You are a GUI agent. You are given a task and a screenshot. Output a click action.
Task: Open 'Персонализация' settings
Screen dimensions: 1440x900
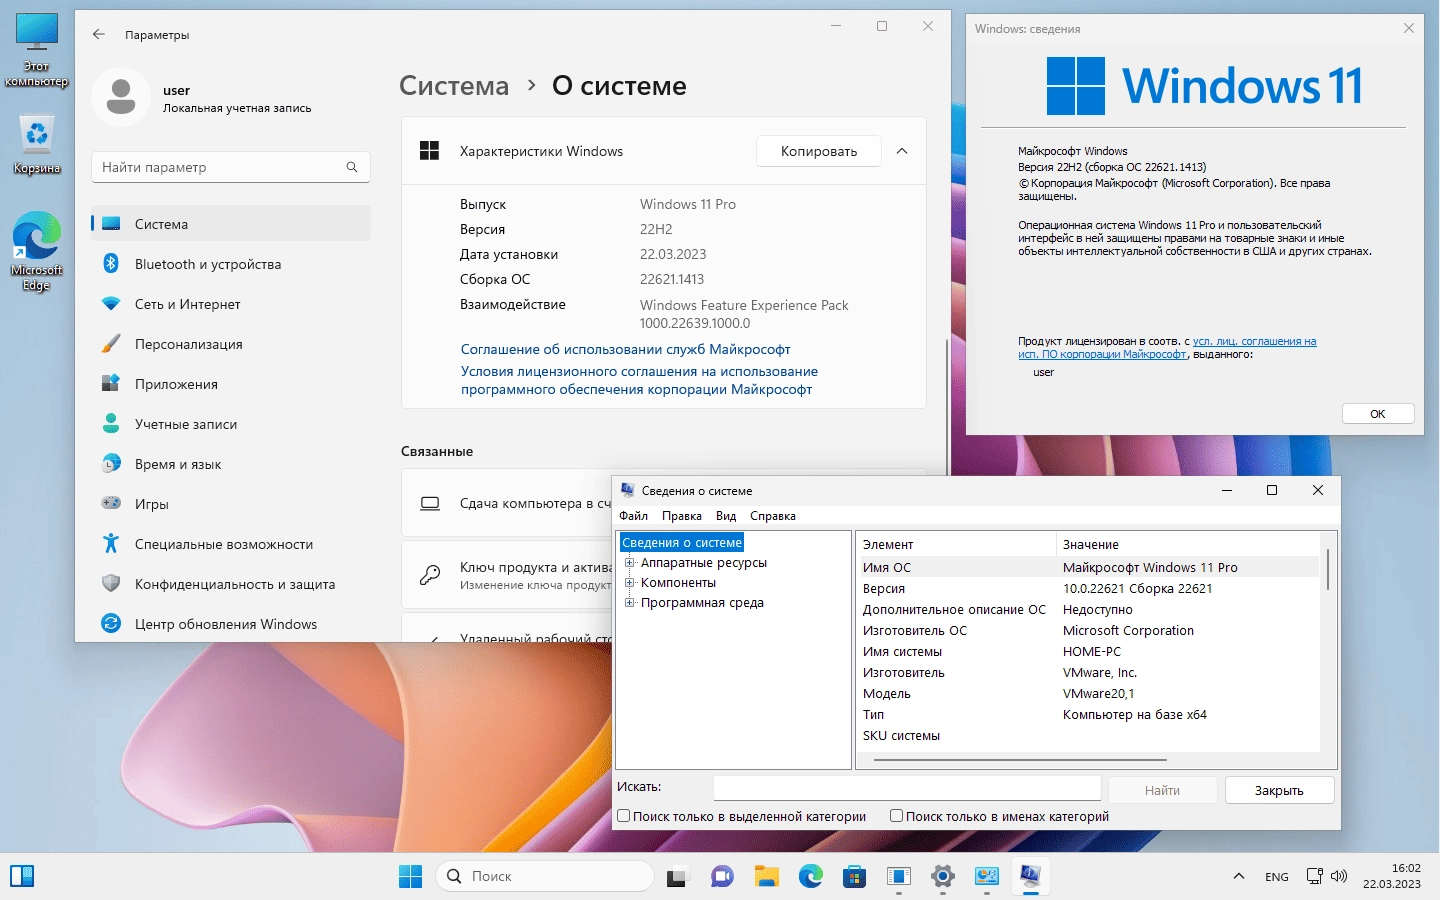click(x=231, y=344)
